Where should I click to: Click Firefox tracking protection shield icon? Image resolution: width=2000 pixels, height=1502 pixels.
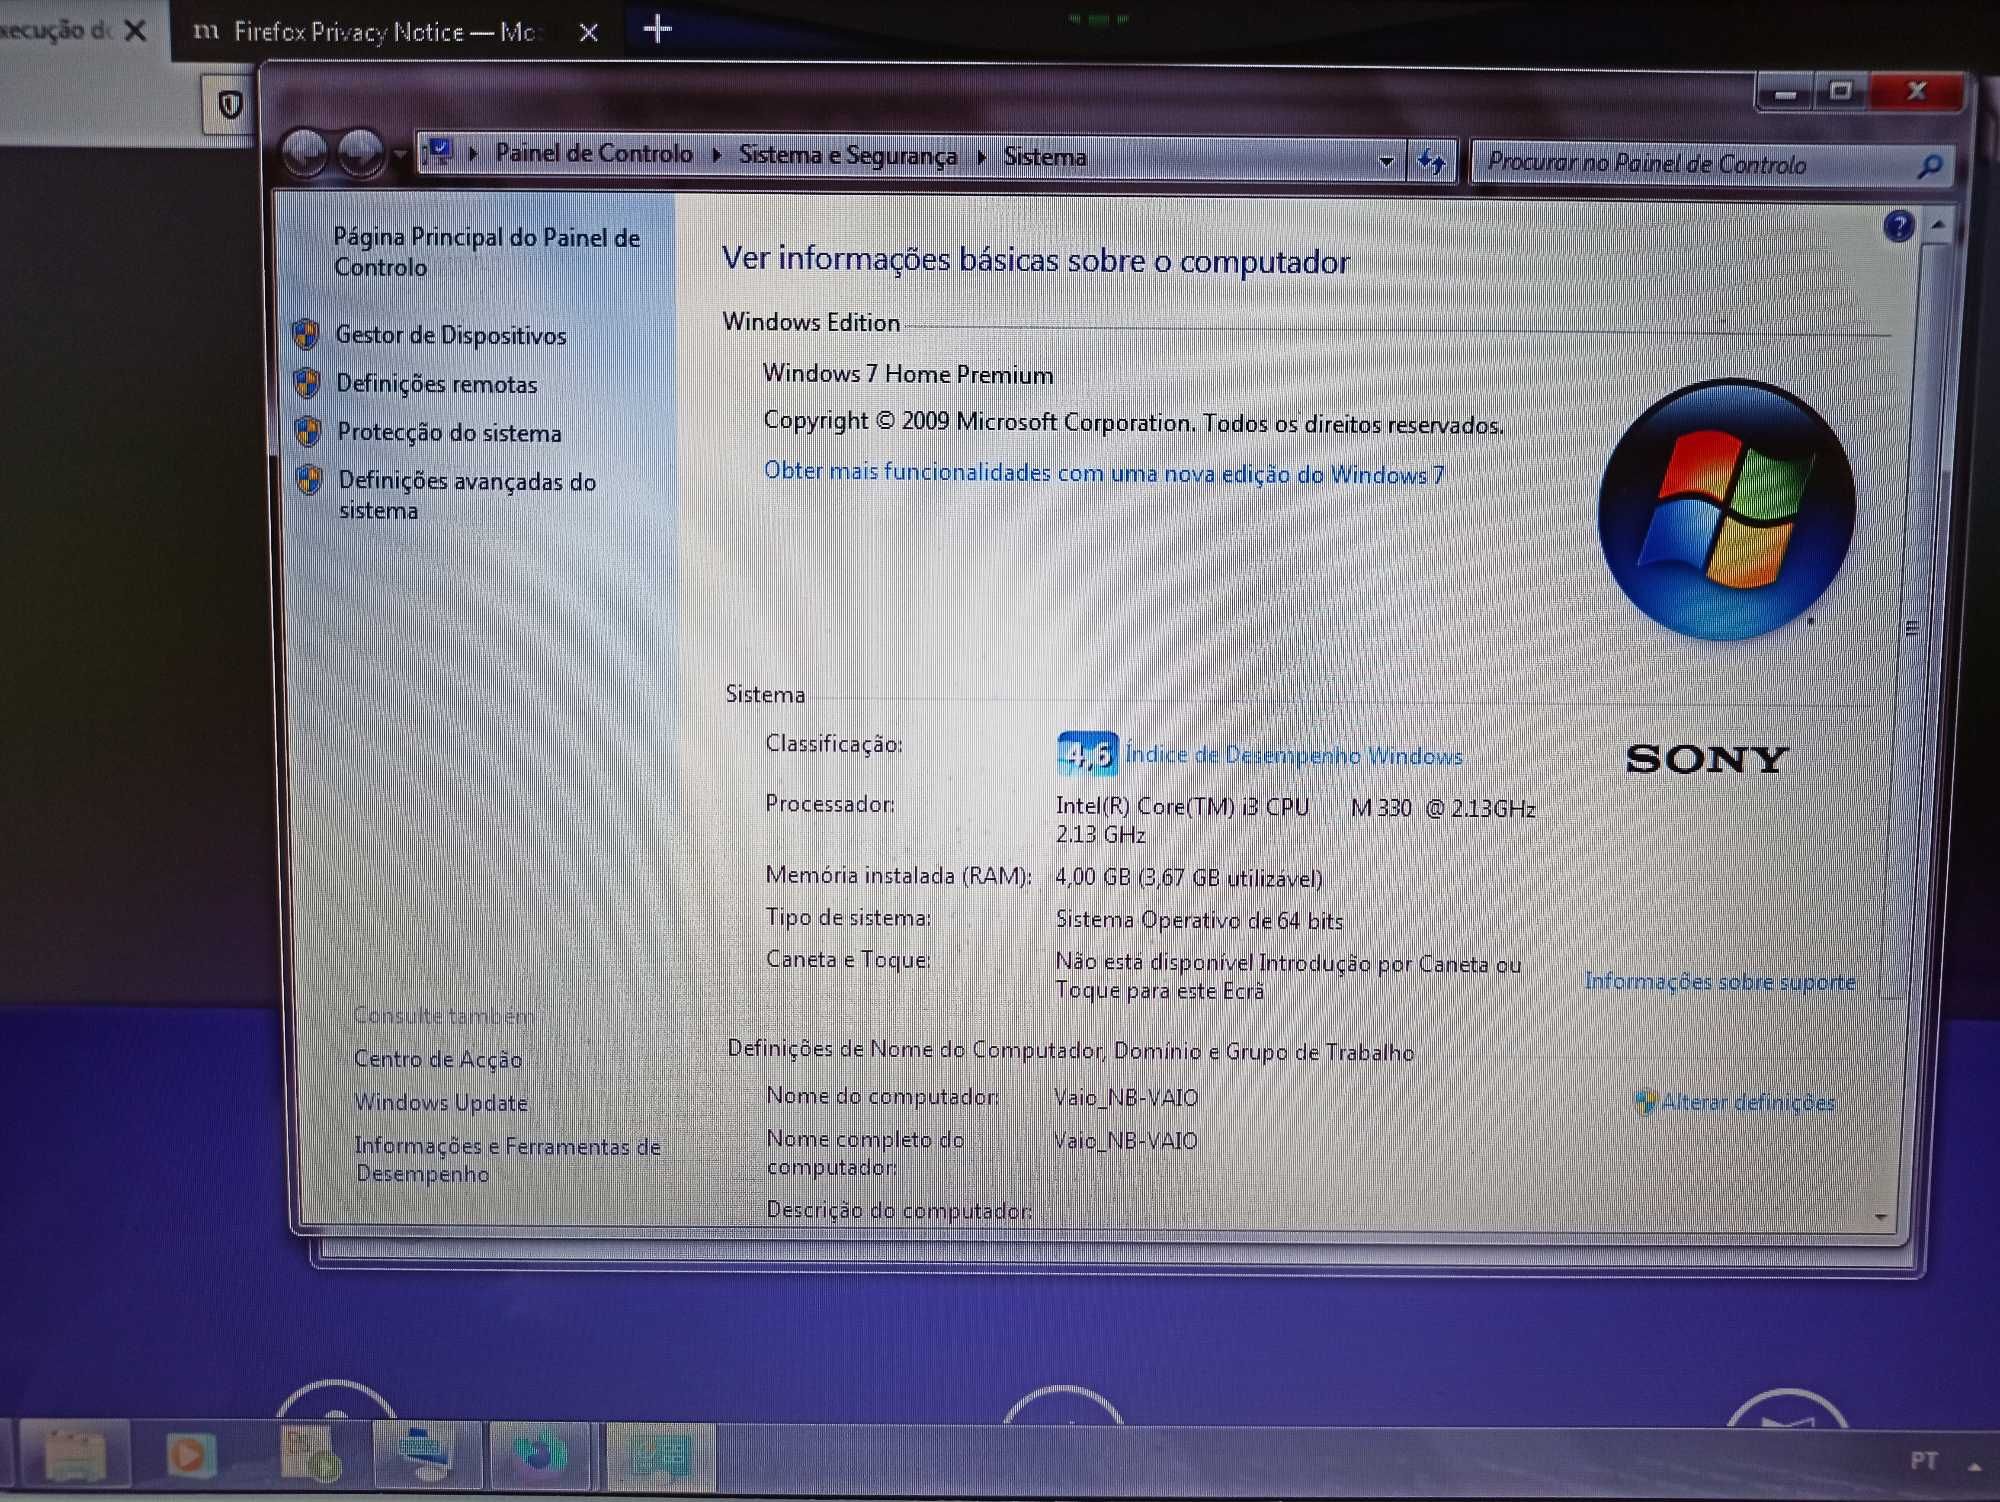click(x=230, y=104)
